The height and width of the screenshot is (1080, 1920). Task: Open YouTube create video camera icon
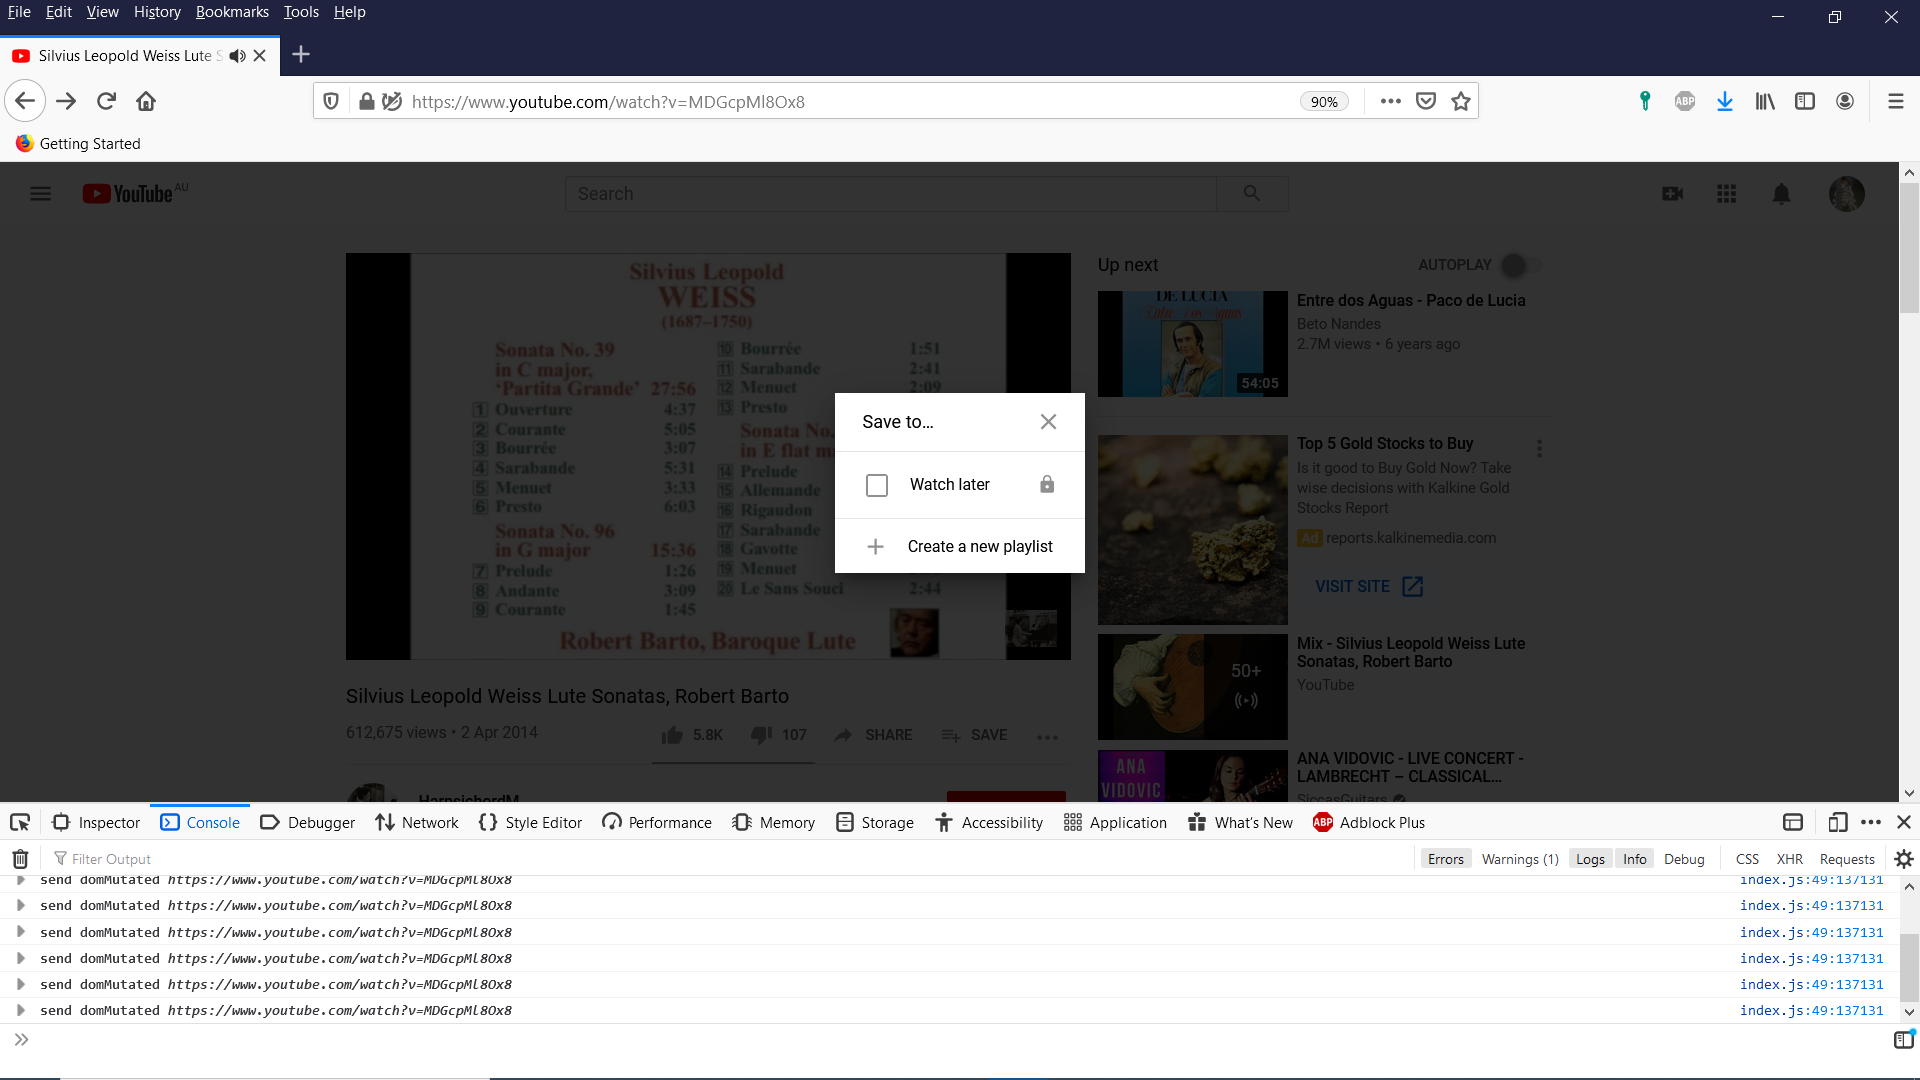tap(1673, 194)
